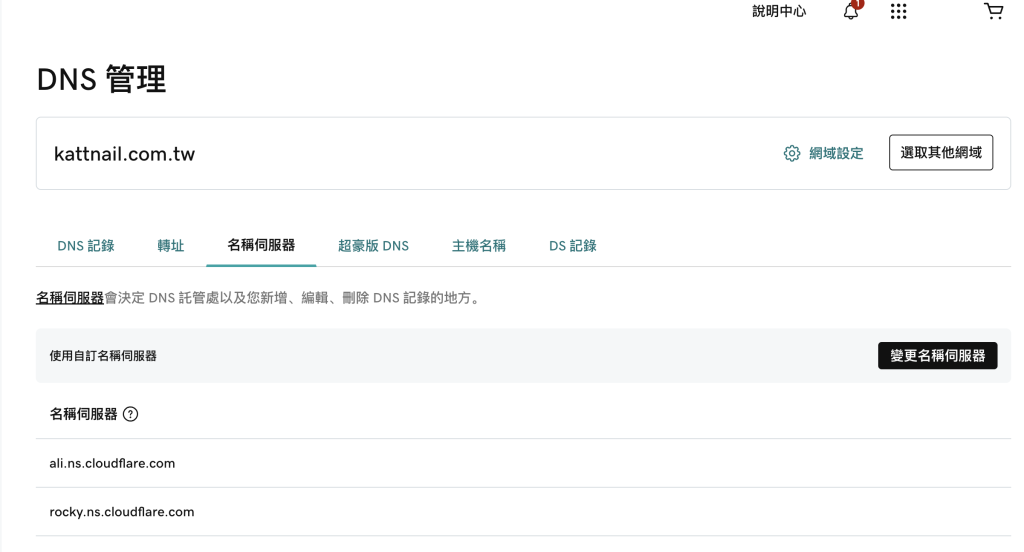
Task: Click the gear icon beside 網域設定
Action: point(792,153)
